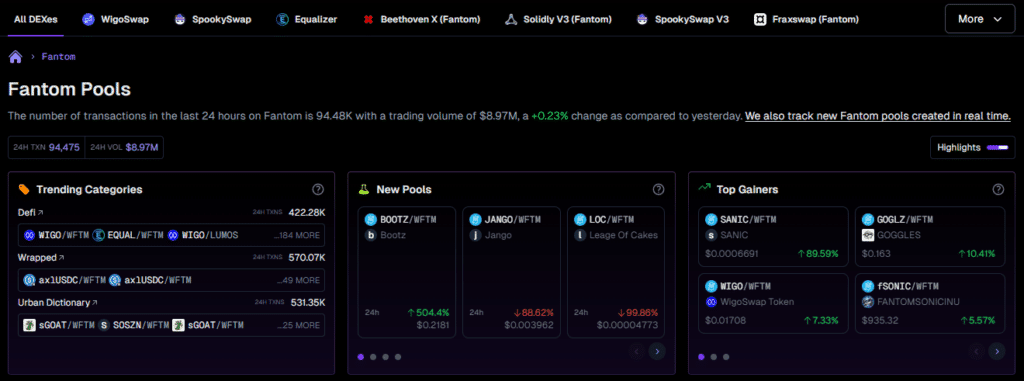Click the Defi external arrow icon
The image size is (1024, 381).
(x=40, y=212)
